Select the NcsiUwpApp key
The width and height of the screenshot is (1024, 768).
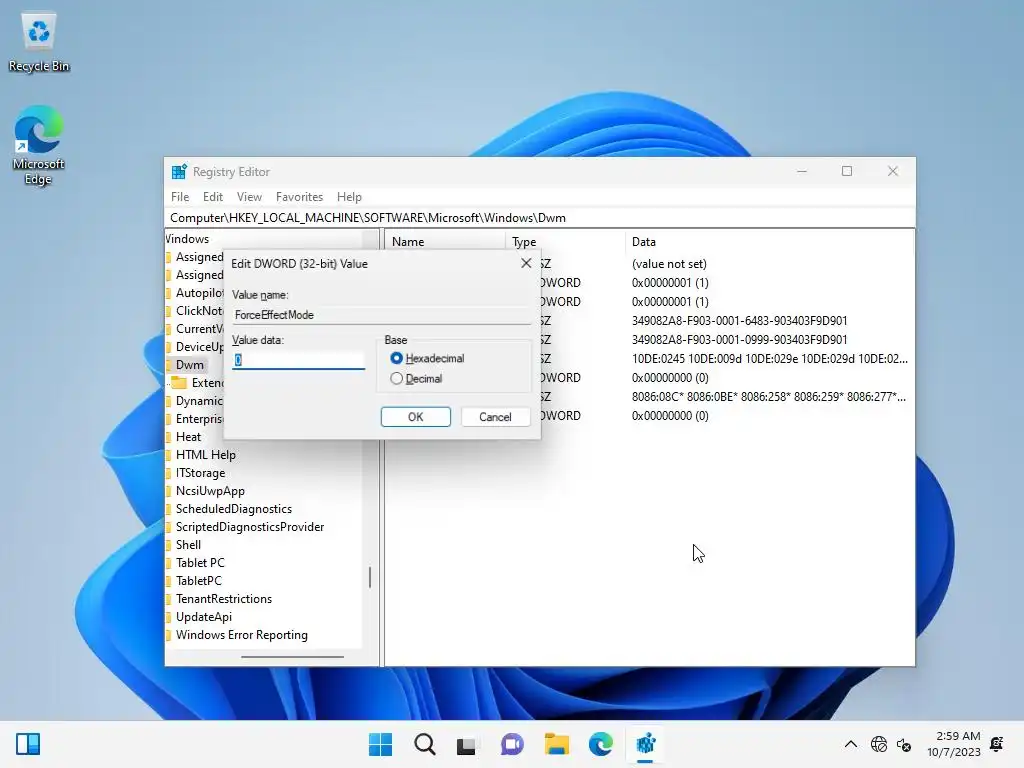[x=210, y=491]
